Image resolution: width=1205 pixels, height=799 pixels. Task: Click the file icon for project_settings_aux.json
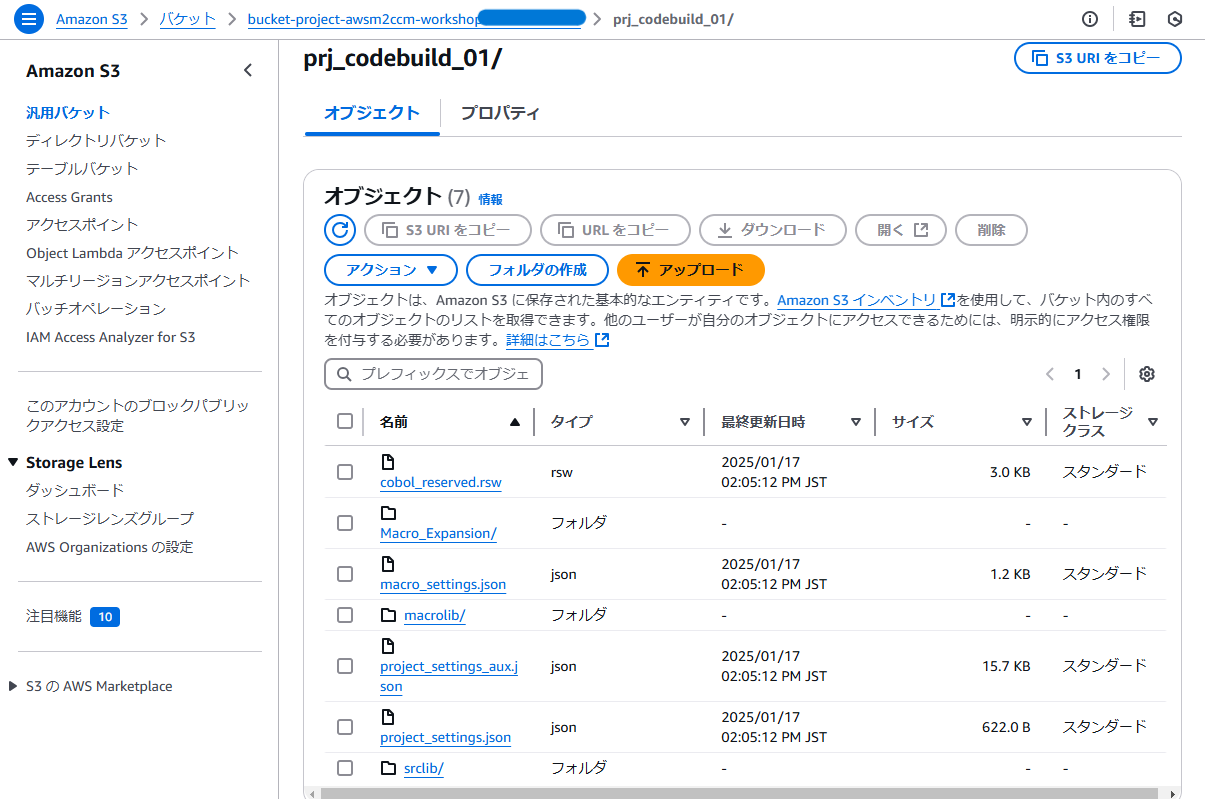(388, 646)
